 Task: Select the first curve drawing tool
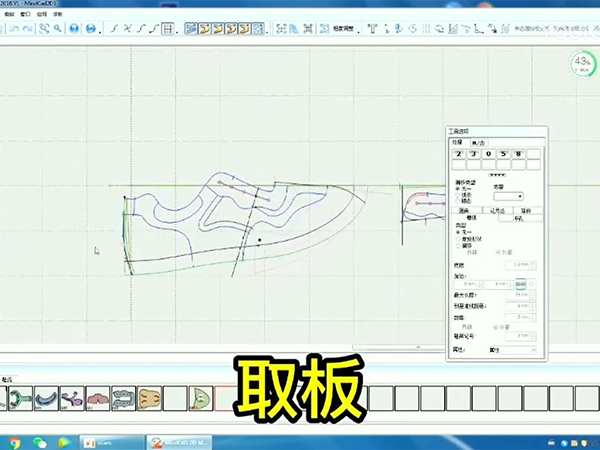click(x=114, y=29)
